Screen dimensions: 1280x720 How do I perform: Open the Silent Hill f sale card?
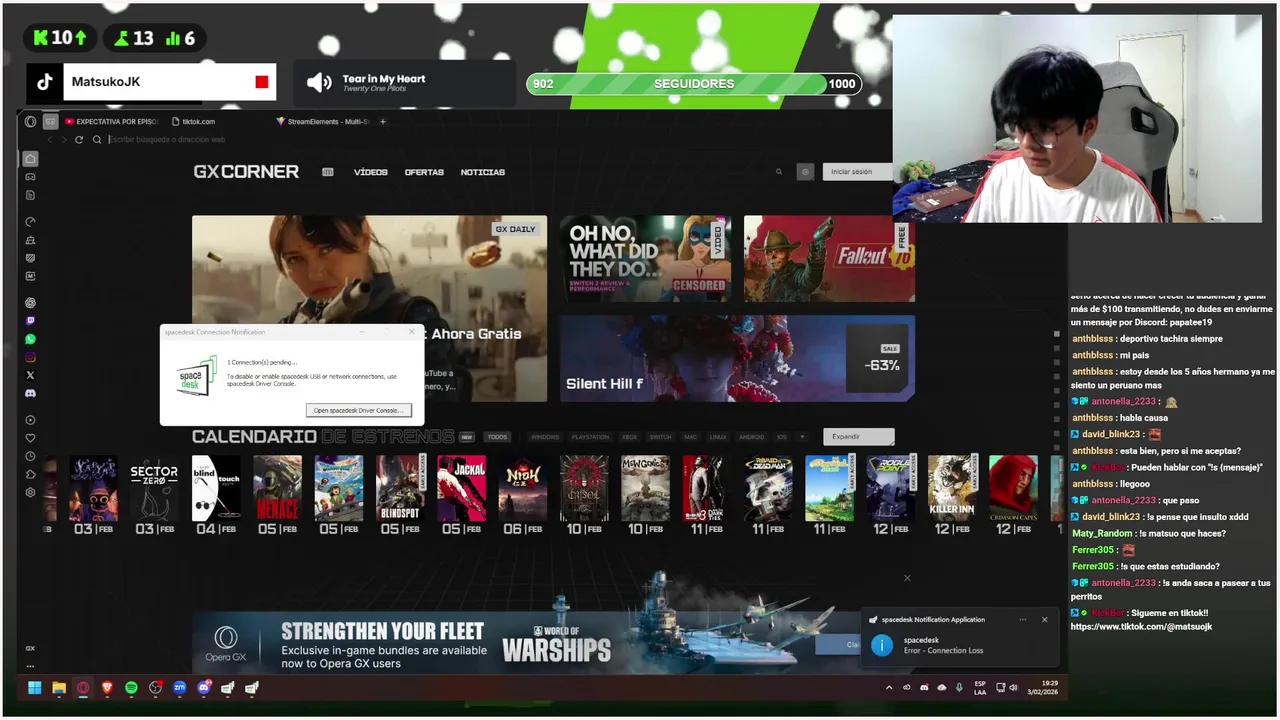point(737,359)
